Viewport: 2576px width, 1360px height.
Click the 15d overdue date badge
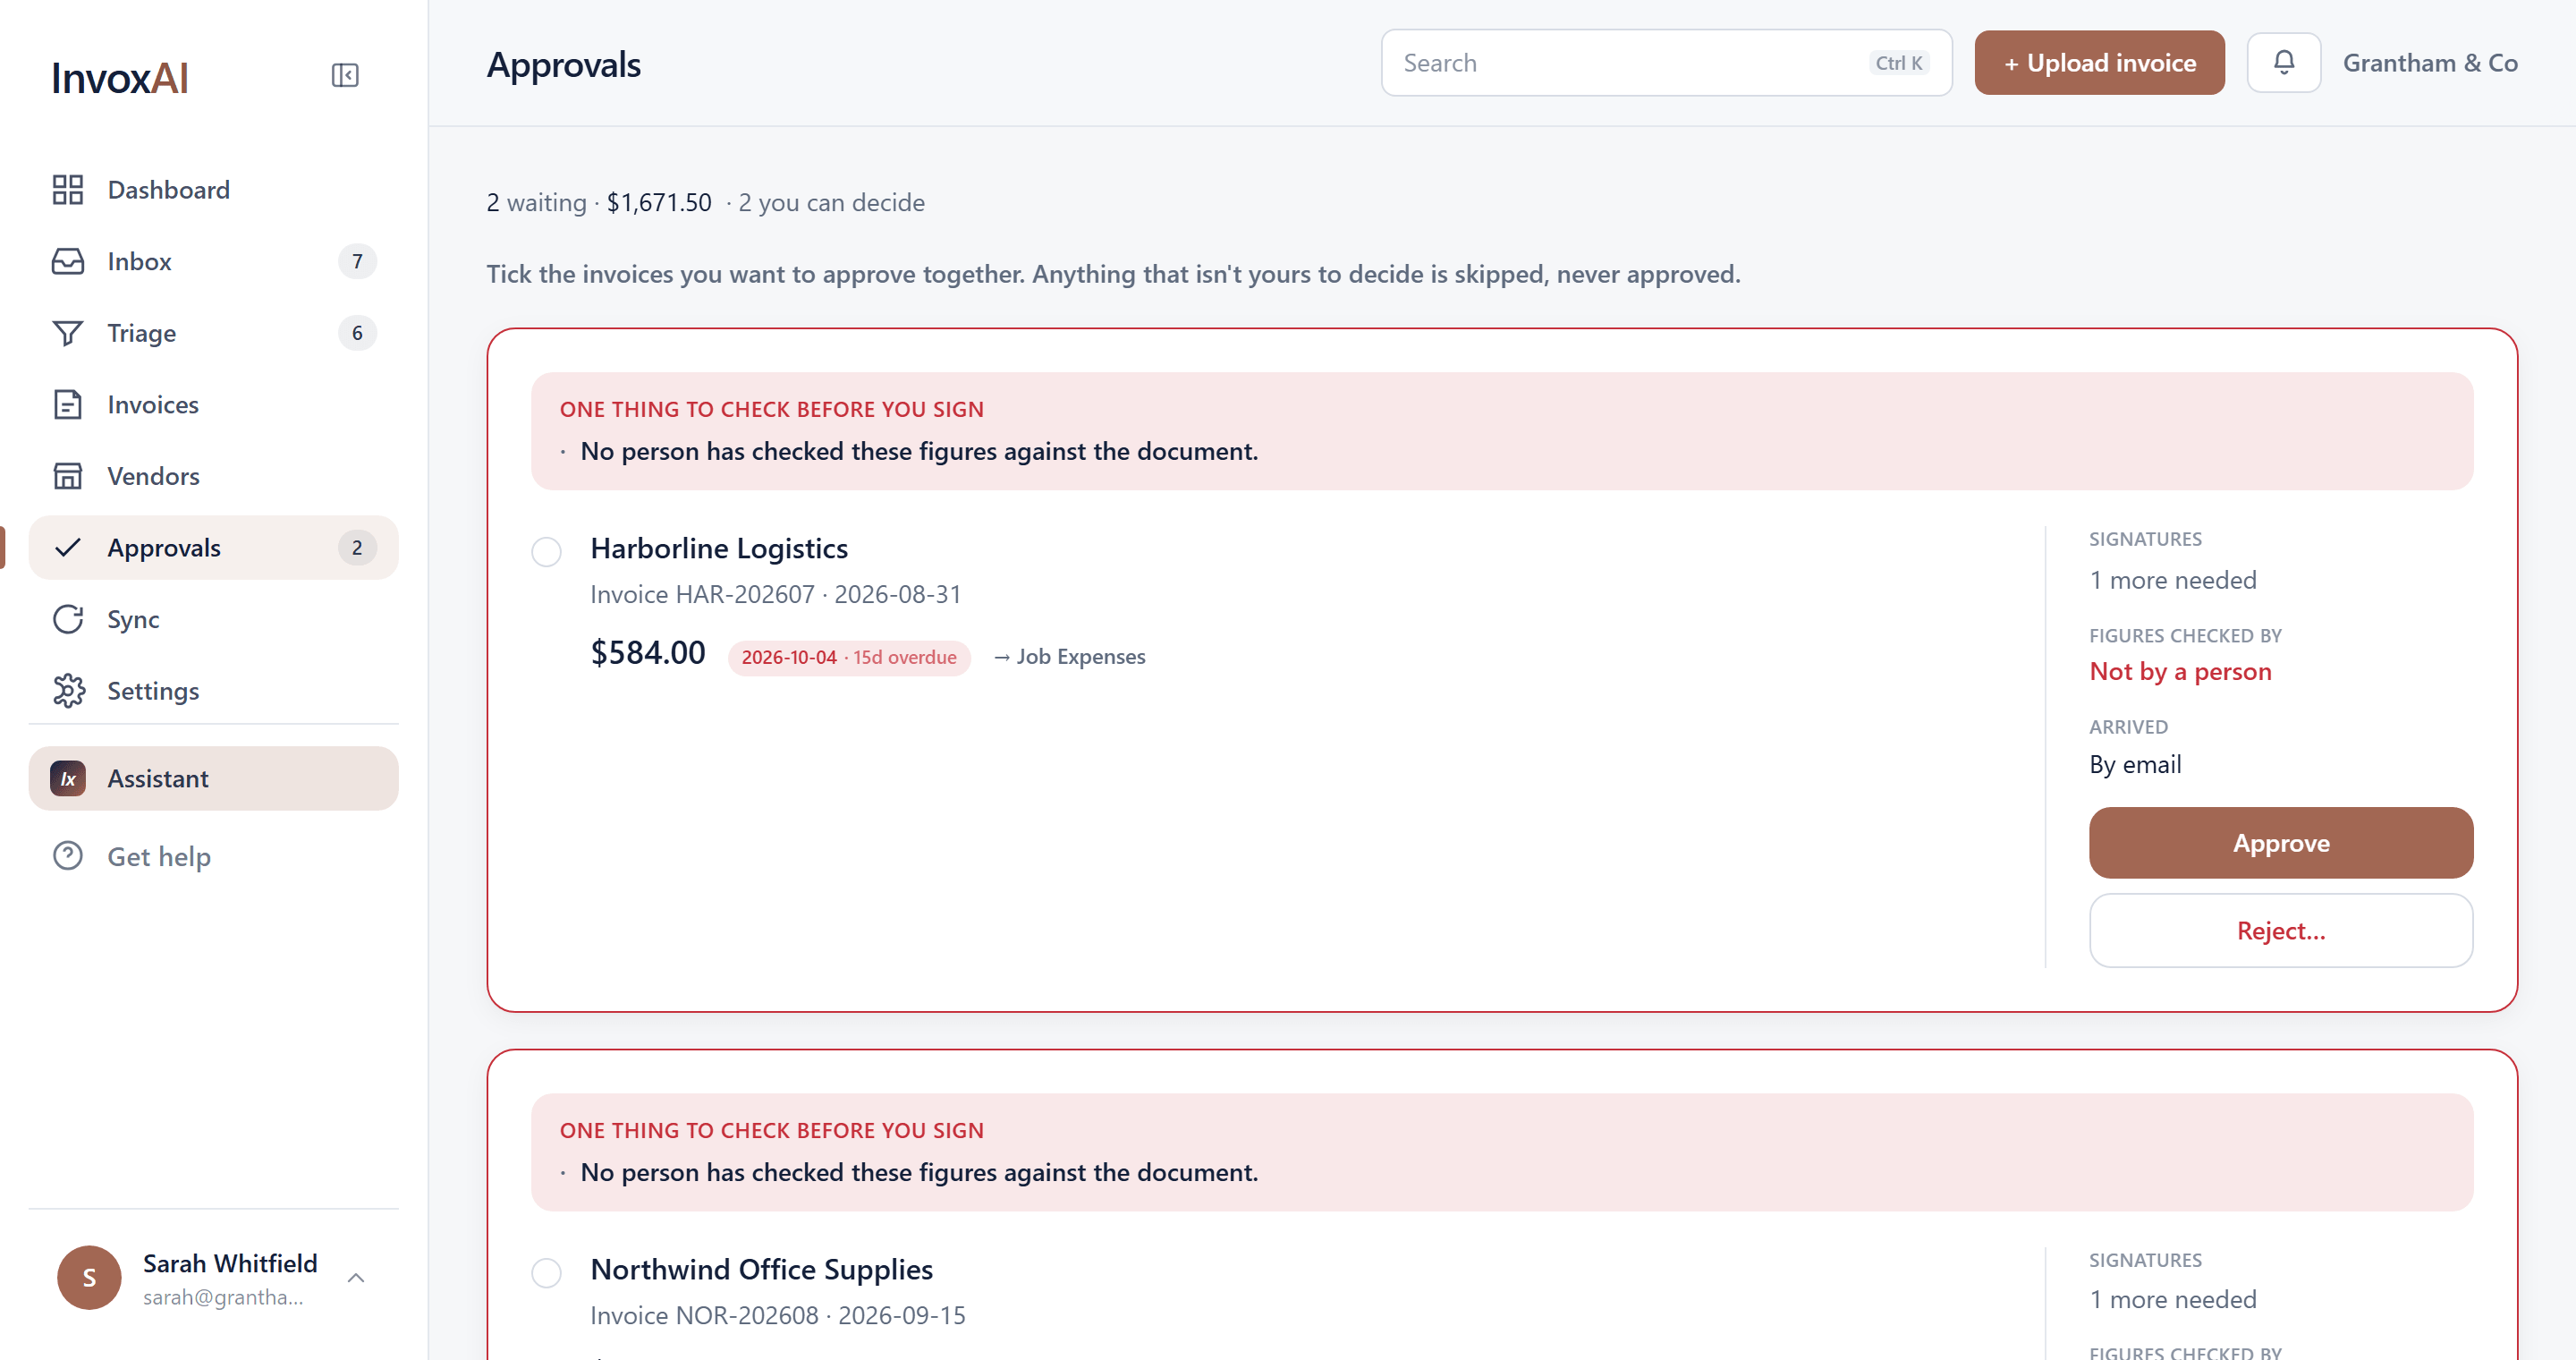[849, 658]
